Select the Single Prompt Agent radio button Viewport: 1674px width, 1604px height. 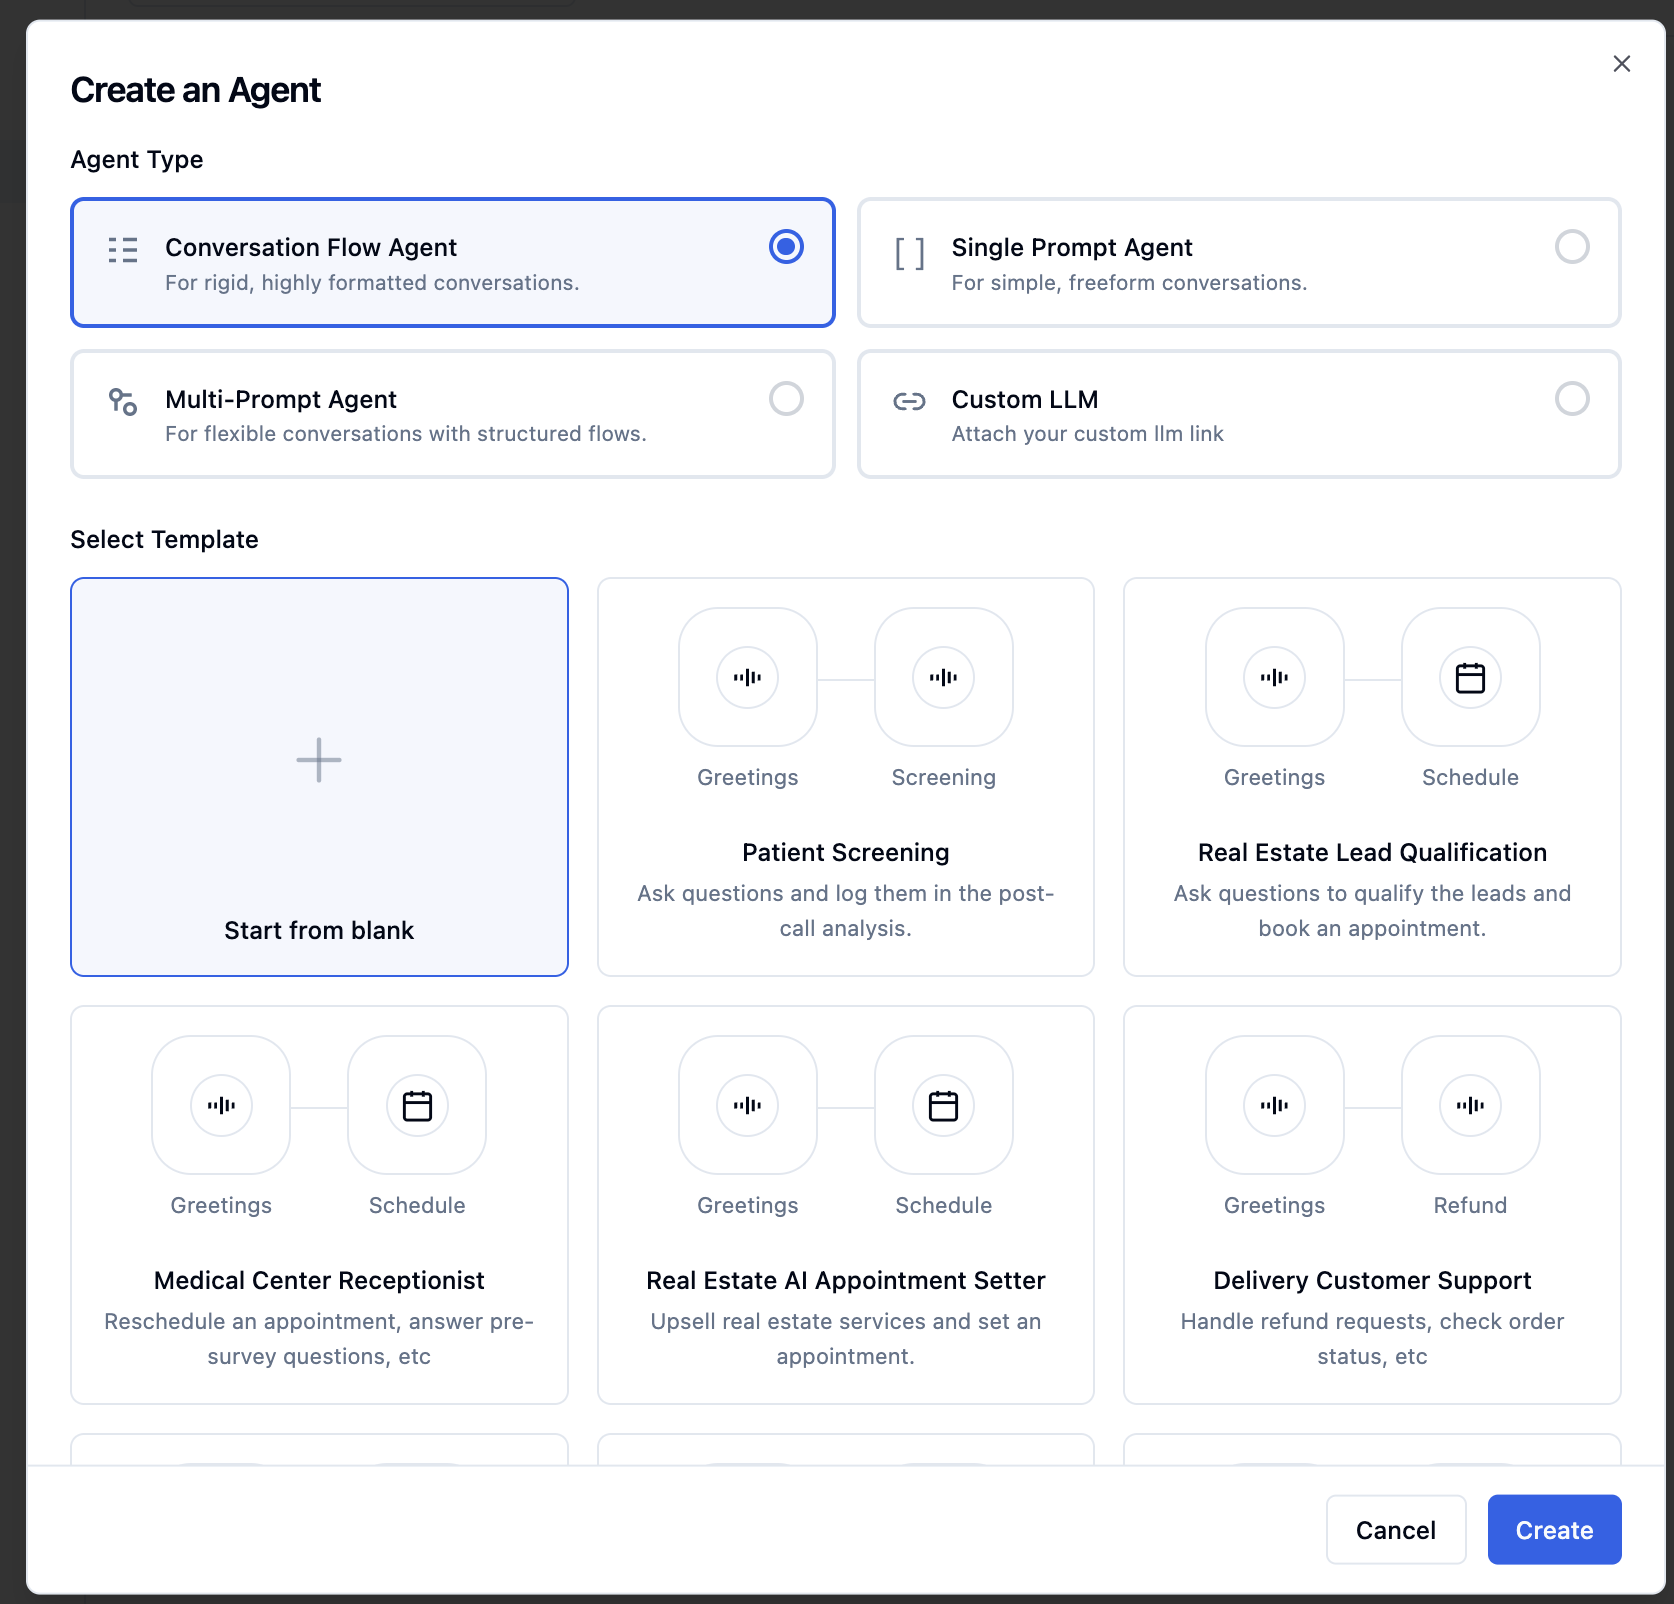click(1572, 247)
